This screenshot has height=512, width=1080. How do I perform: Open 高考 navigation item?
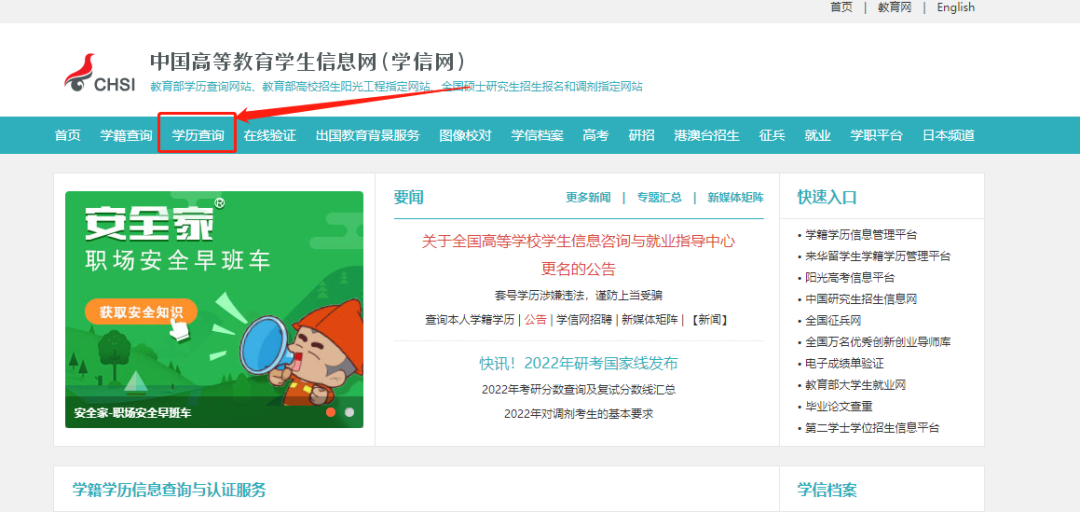[x=596, y=135]
